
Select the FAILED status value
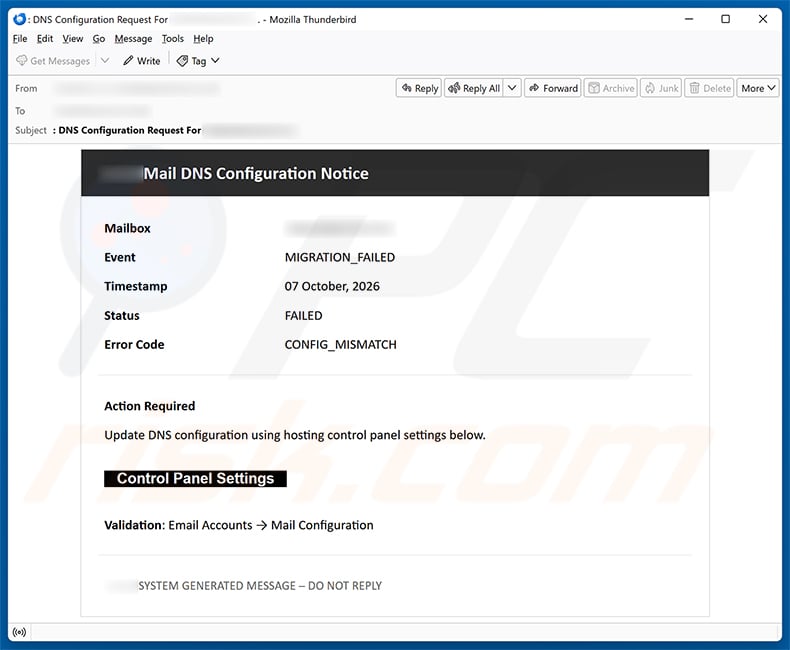pyautogui.click(x=303, y=315)
